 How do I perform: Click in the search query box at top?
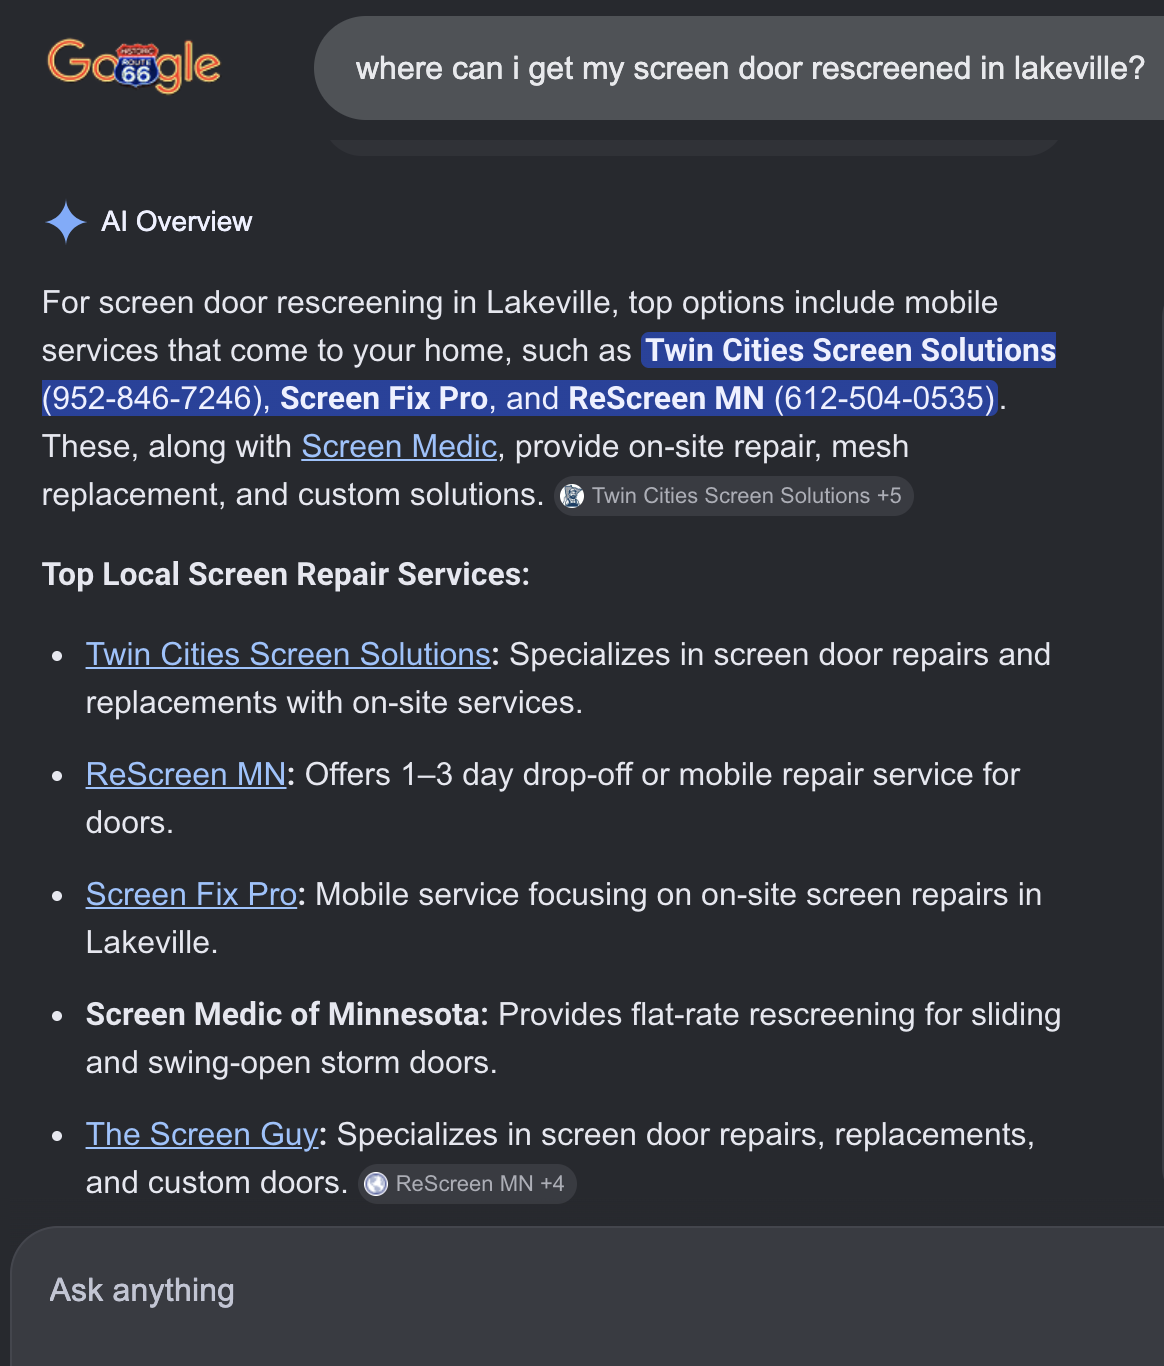[x=750, y=68]
